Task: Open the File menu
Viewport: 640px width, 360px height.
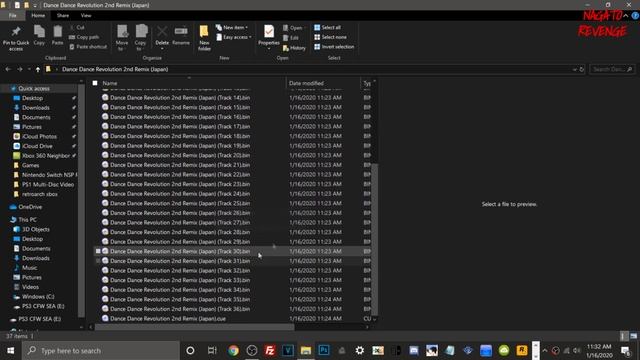Action: pyautogui.click(x=13, y=16)
